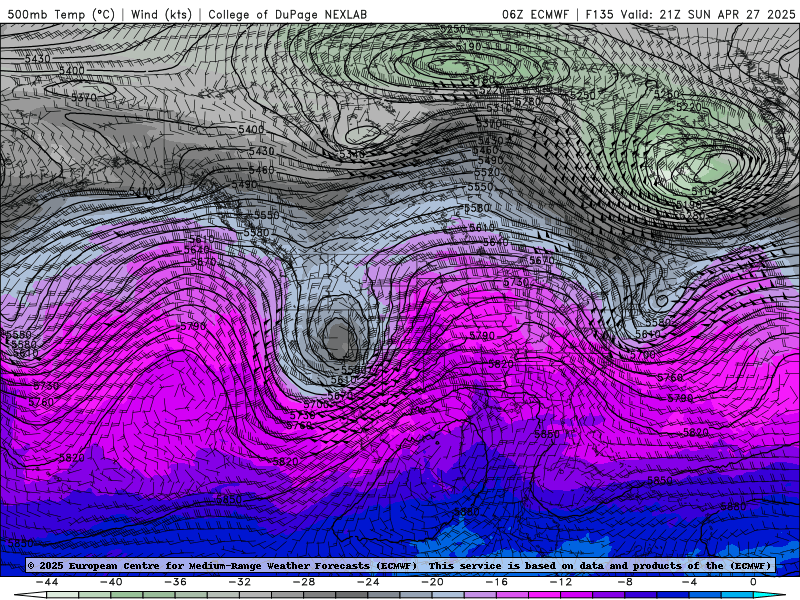This screenshot has height=600, width=800.
Task: Click the -28 colorbar tick label
Action: [x=304, y=582]
